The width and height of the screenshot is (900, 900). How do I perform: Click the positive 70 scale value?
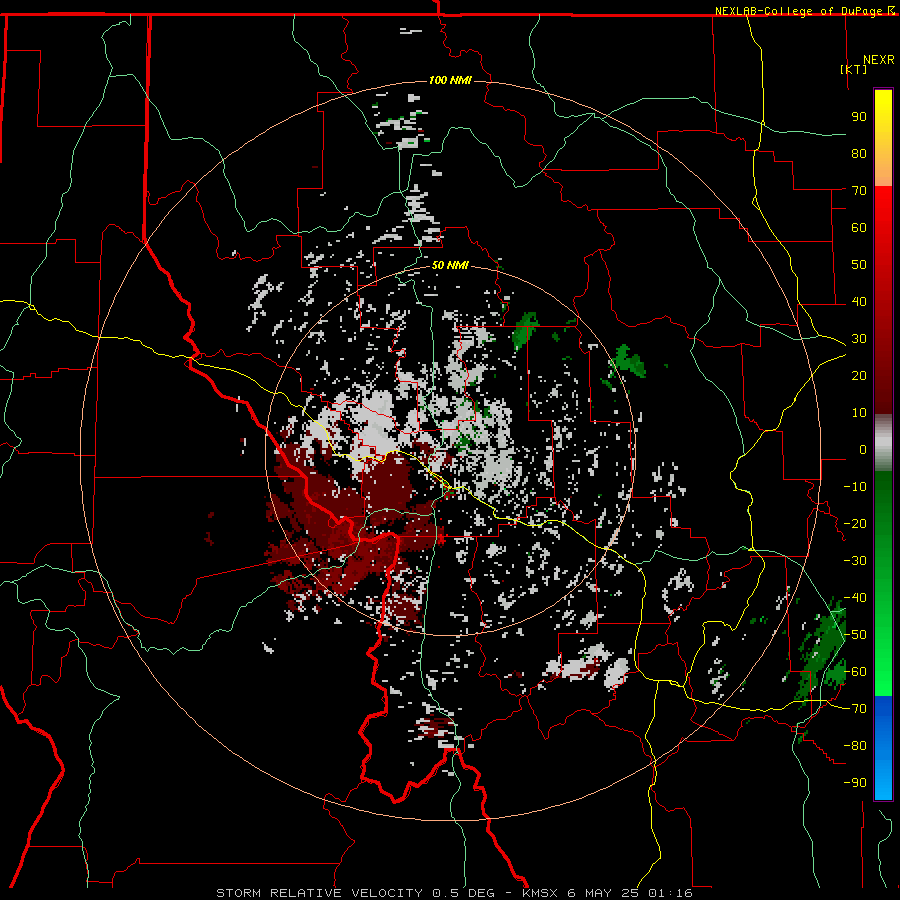[859, 191]
